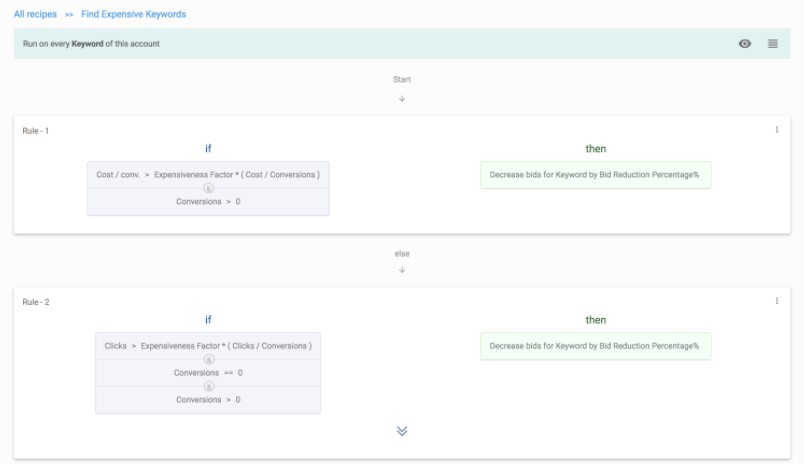The width and height of the screenshot is (804, 464).
Task: Click Find Expensive Keywords breadcrumb
Action: pos(133,15)
